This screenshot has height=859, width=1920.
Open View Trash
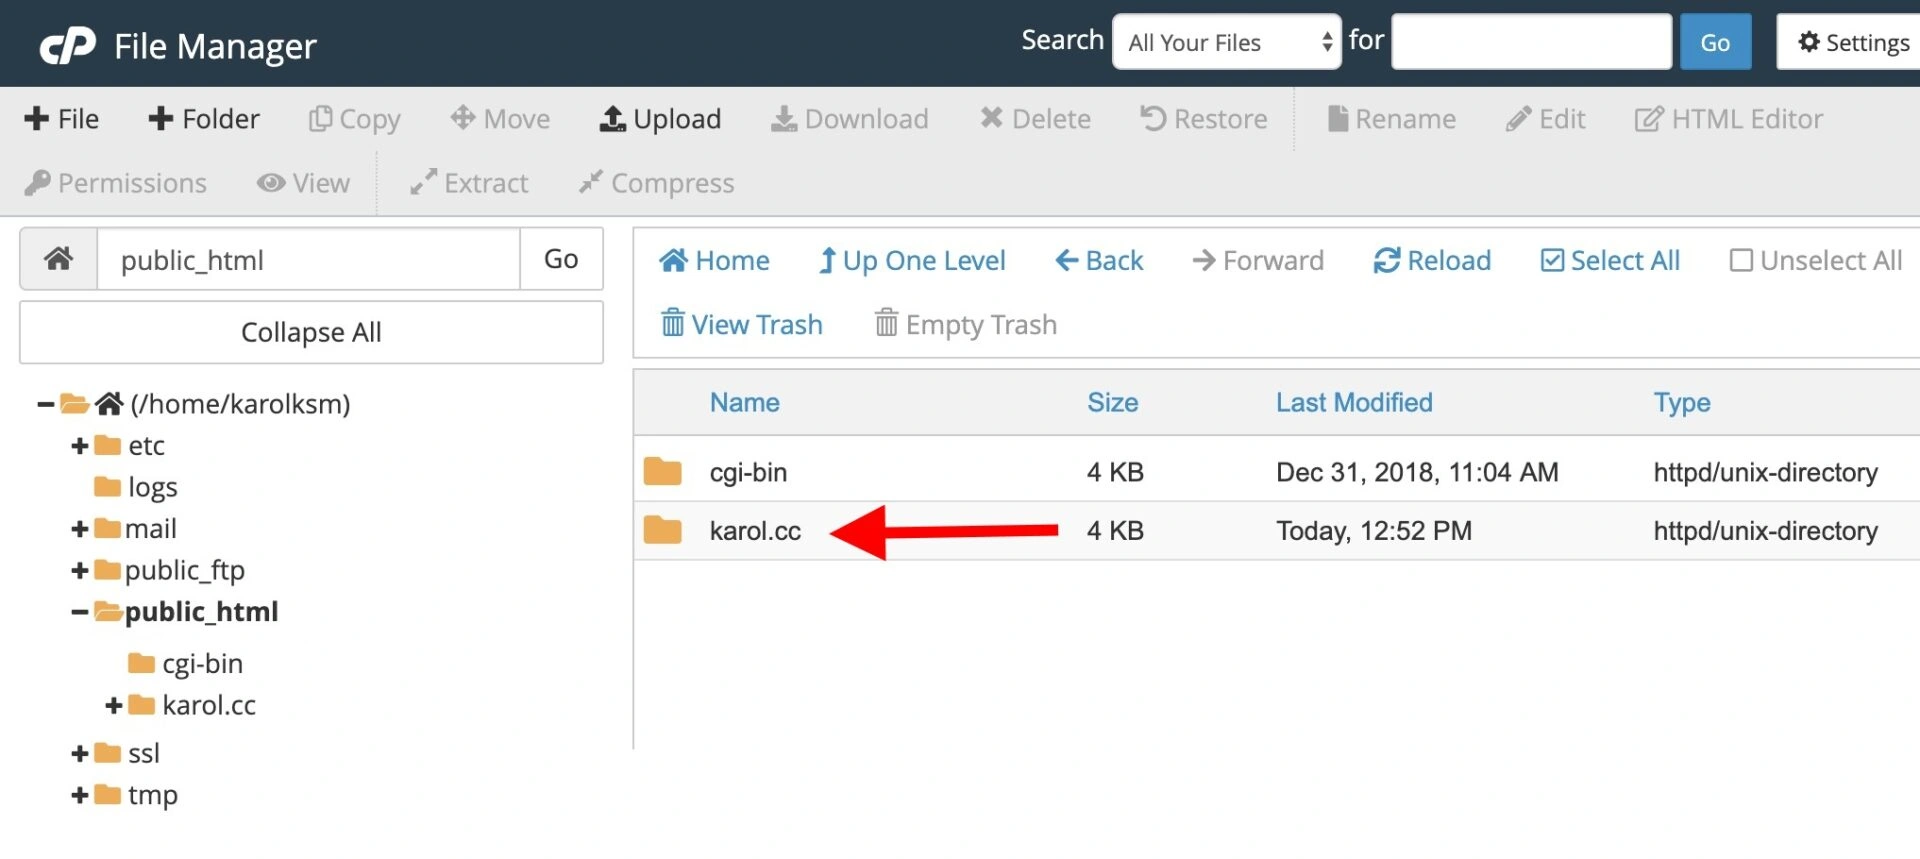741,324
